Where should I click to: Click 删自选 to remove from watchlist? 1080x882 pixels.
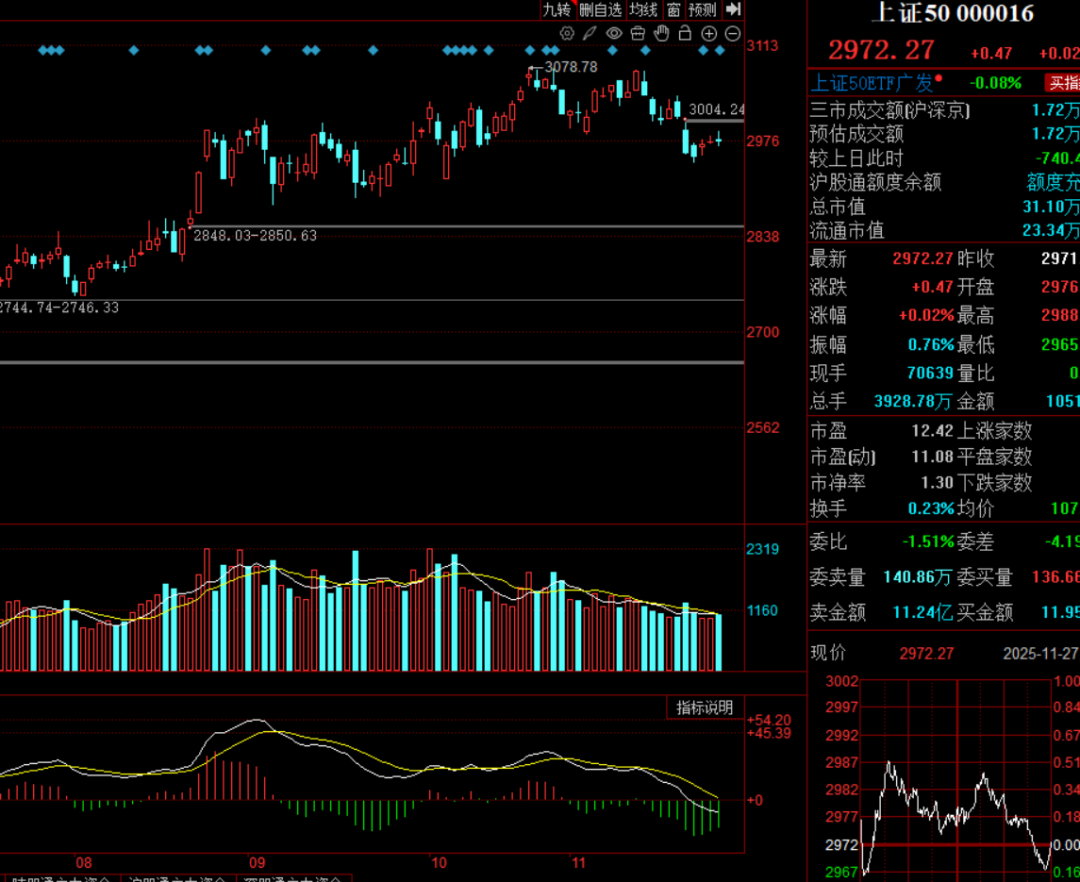coord(600,9)
